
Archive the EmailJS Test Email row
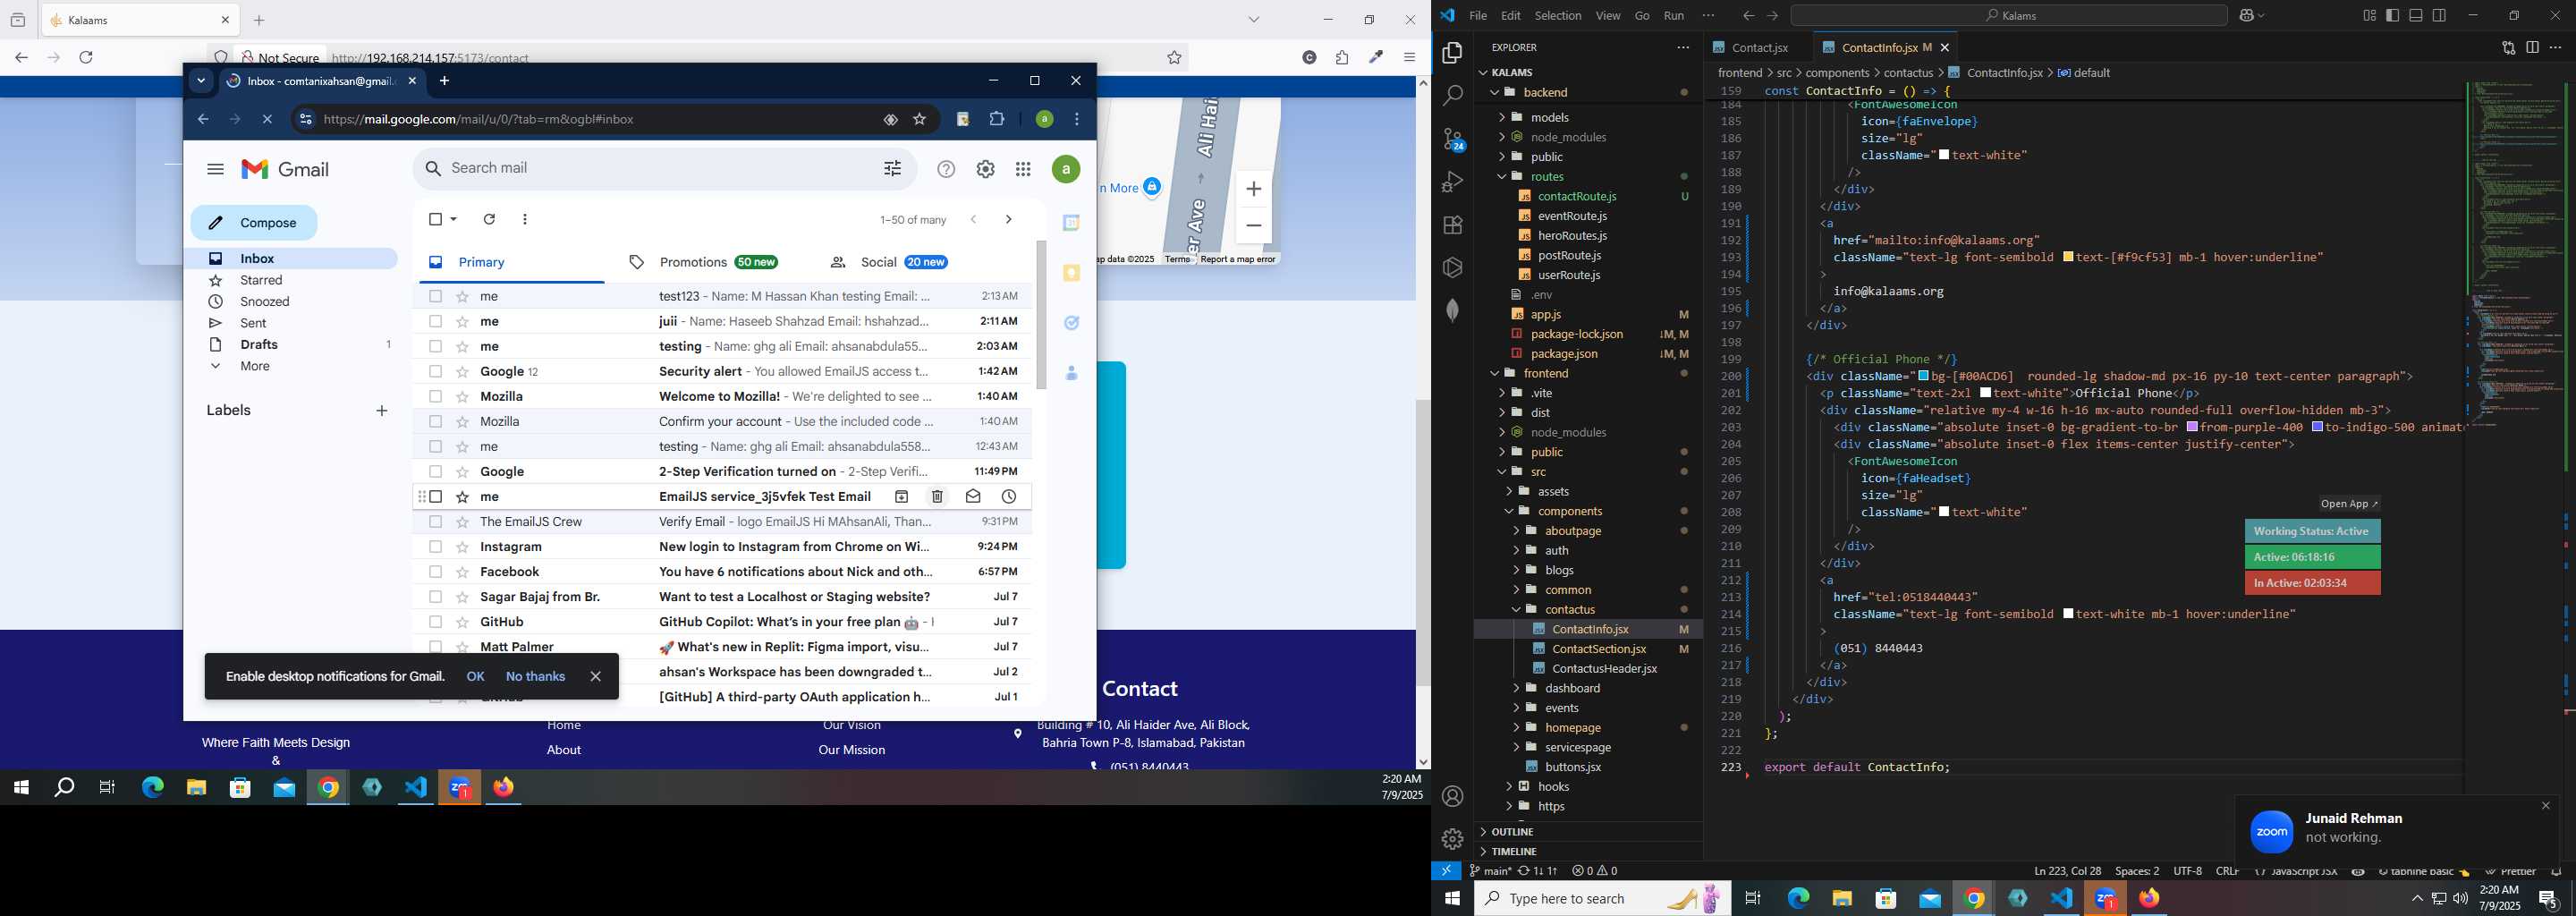click(x=901, y=497)
